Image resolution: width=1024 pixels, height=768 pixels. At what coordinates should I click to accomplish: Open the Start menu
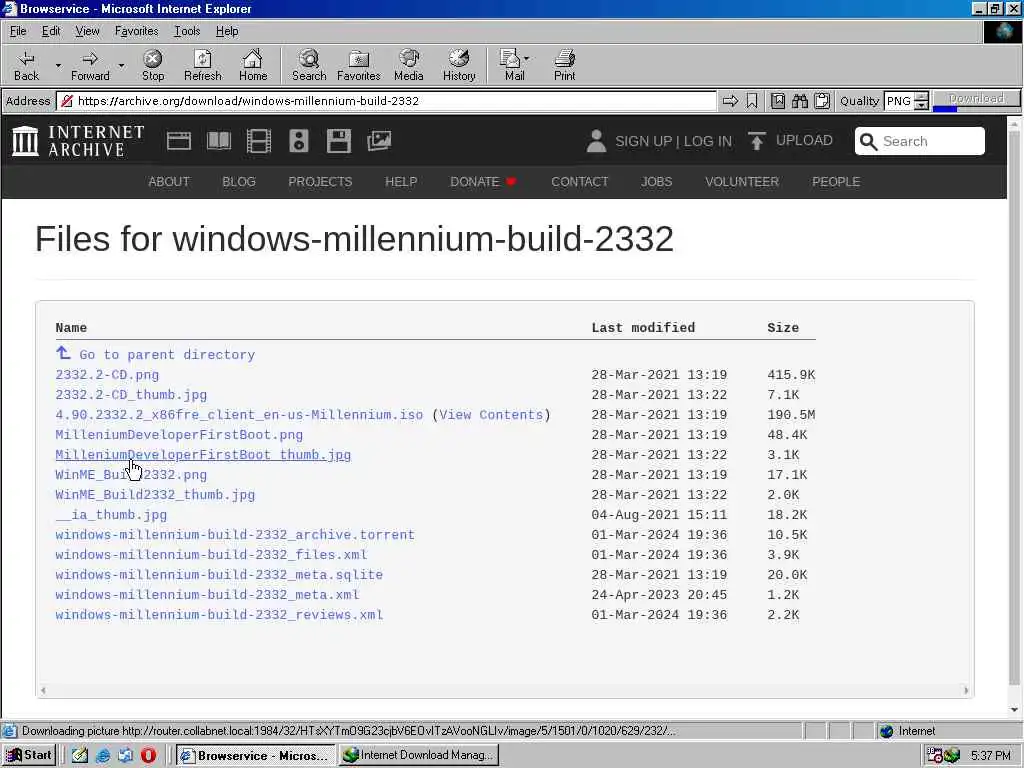[29, 755]
